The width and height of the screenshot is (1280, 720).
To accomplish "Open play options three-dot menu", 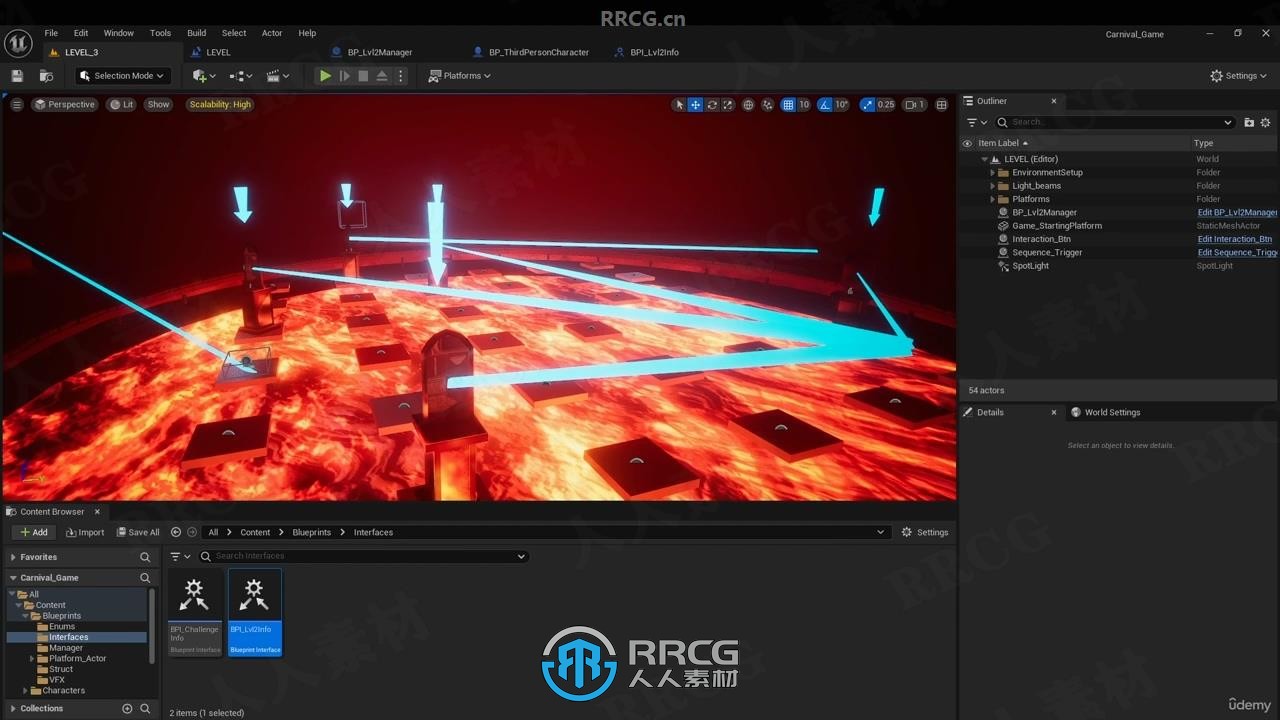I will coord(401,76).
